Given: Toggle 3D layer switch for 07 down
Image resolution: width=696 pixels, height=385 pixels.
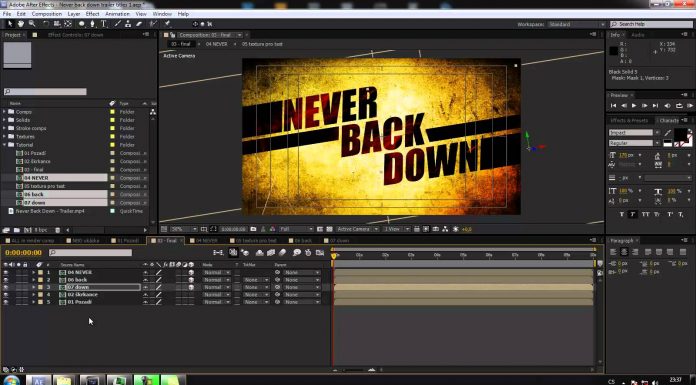Looking at the screenshot, I should pyautogui.click(x=191, y=287).
